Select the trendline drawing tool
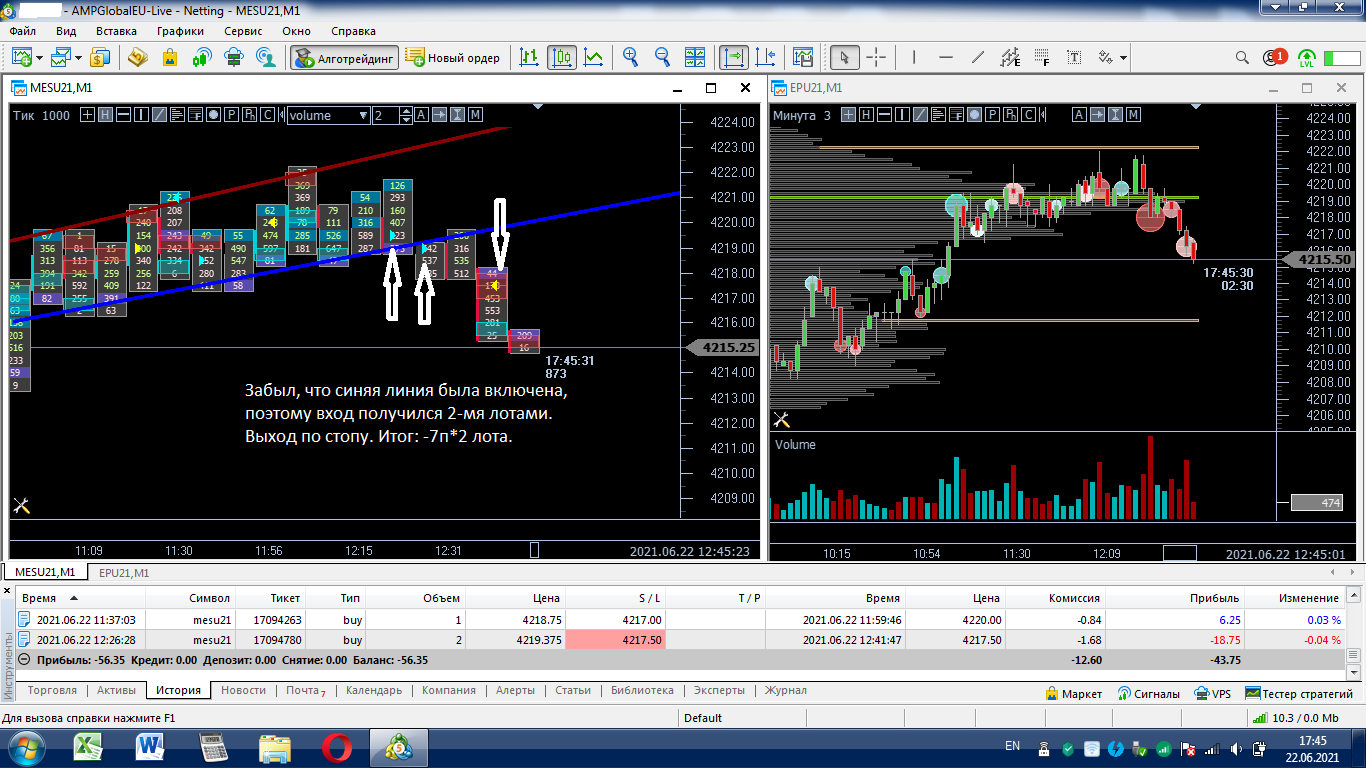 tap(978, 57)
